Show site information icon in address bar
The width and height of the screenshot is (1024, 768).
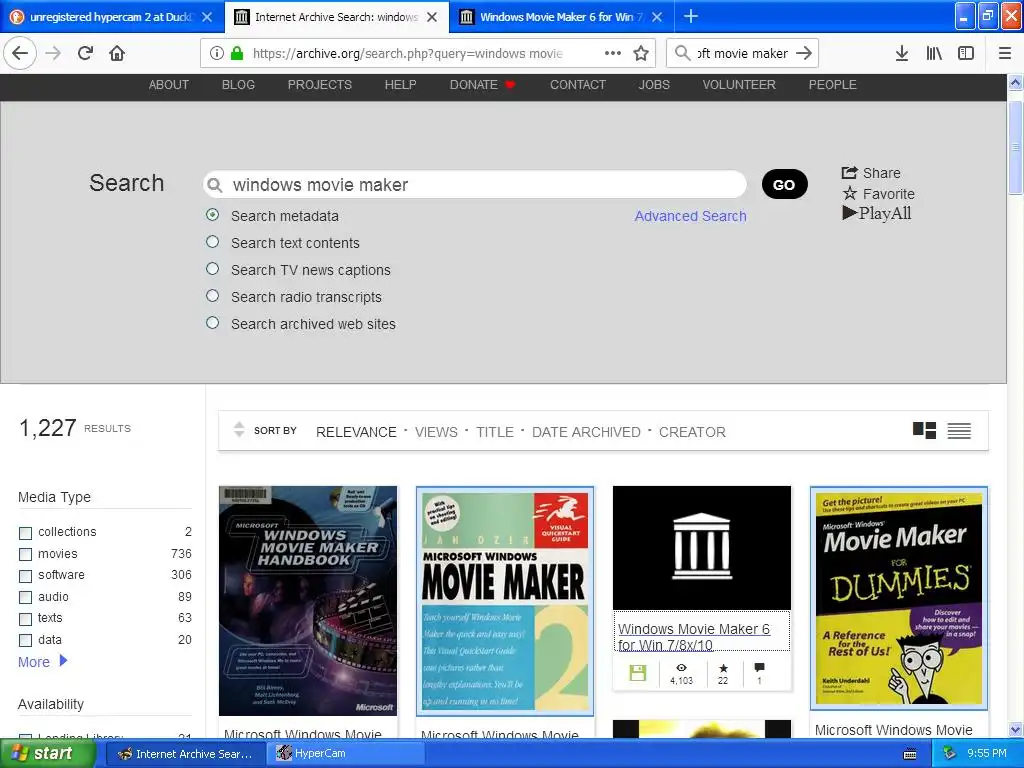tap(217, 54)
